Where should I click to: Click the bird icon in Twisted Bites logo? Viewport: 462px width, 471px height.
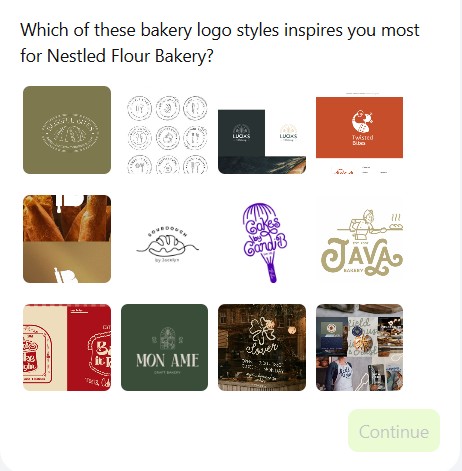point(362,121)
